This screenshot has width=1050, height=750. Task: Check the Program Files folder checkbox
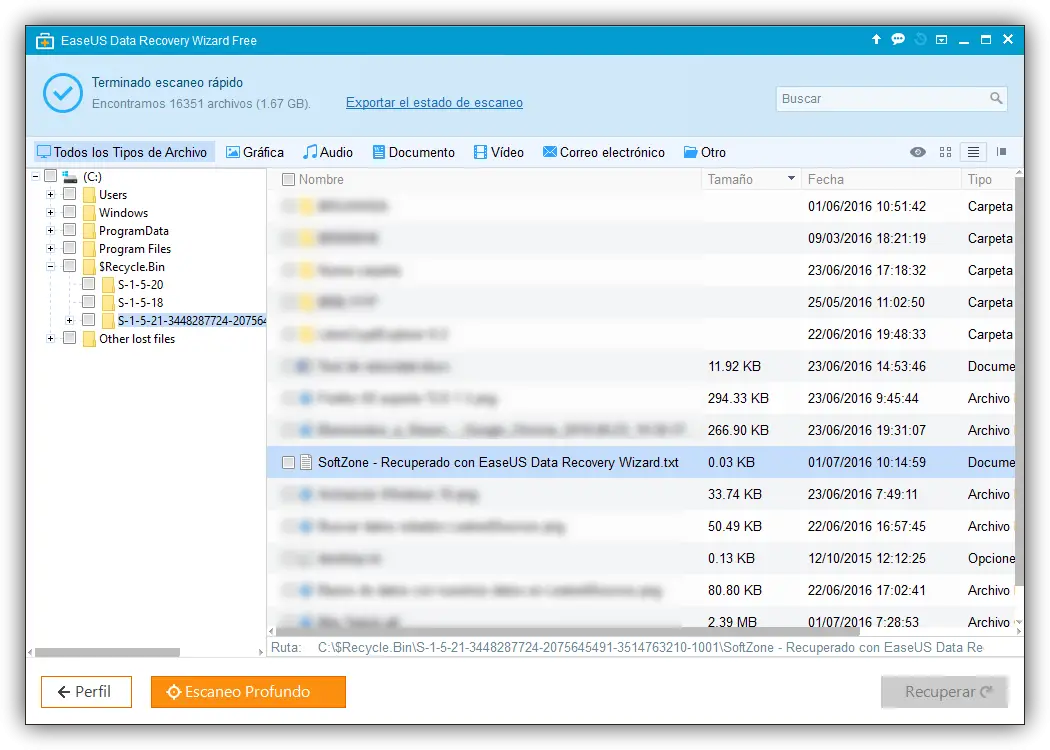[69, 248]
